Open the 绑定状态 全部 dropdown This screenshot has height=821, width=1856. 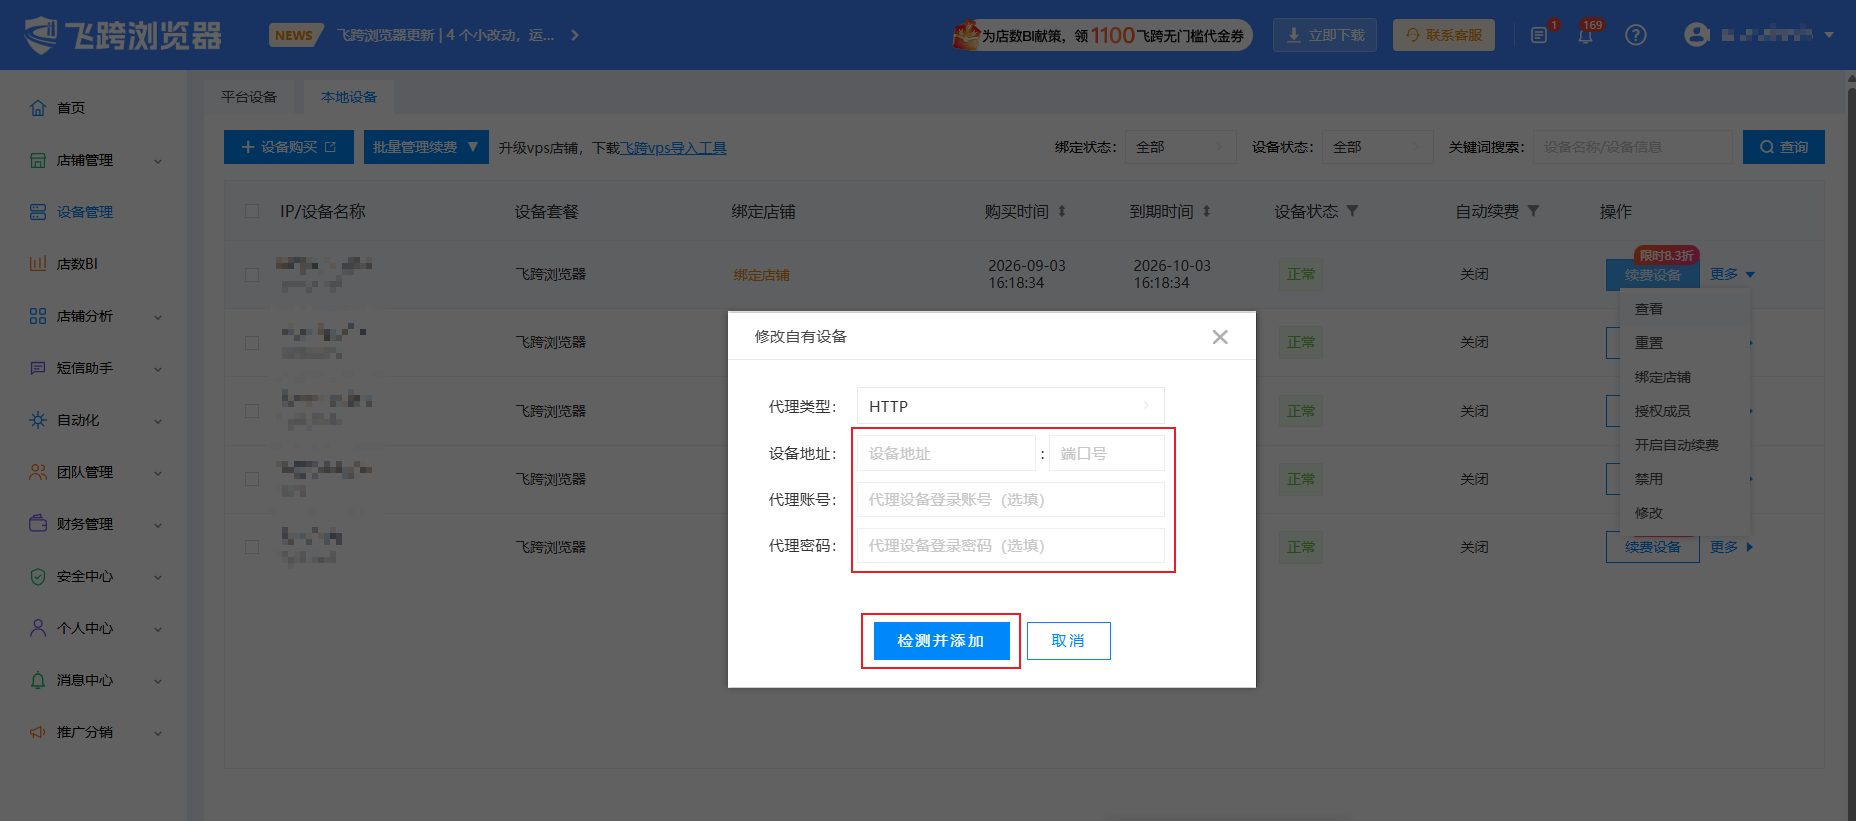pyautogui.click(x=1180, y=147)
